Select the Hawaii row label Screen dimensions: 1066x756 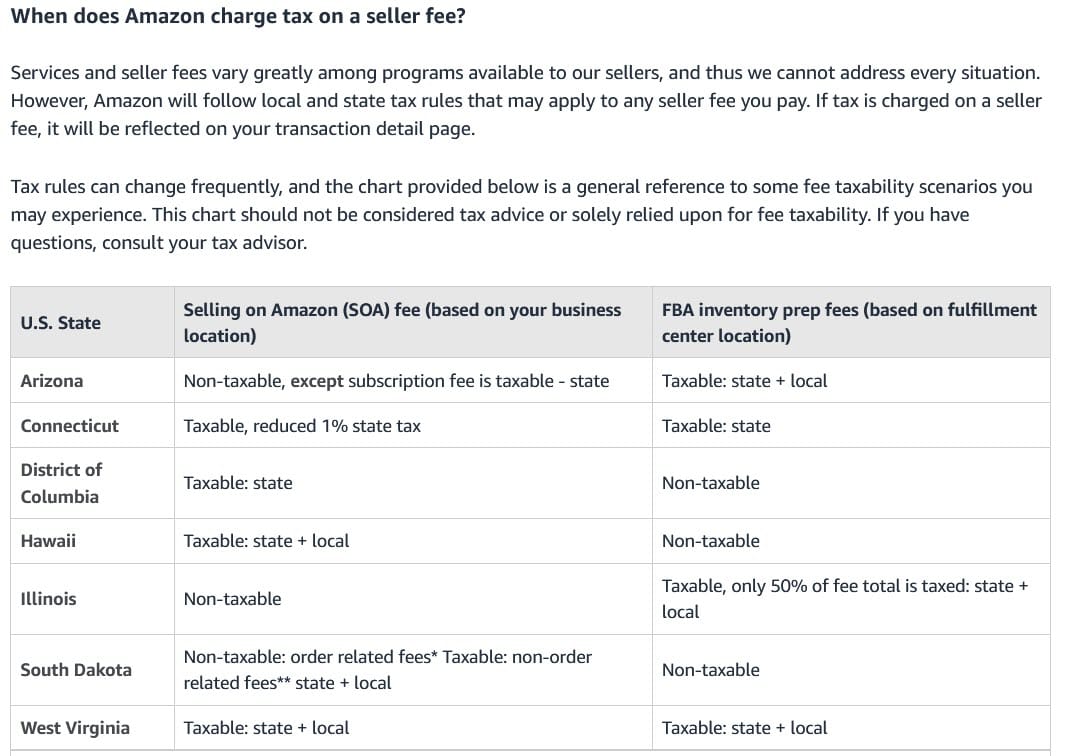[x=48, y=541]
